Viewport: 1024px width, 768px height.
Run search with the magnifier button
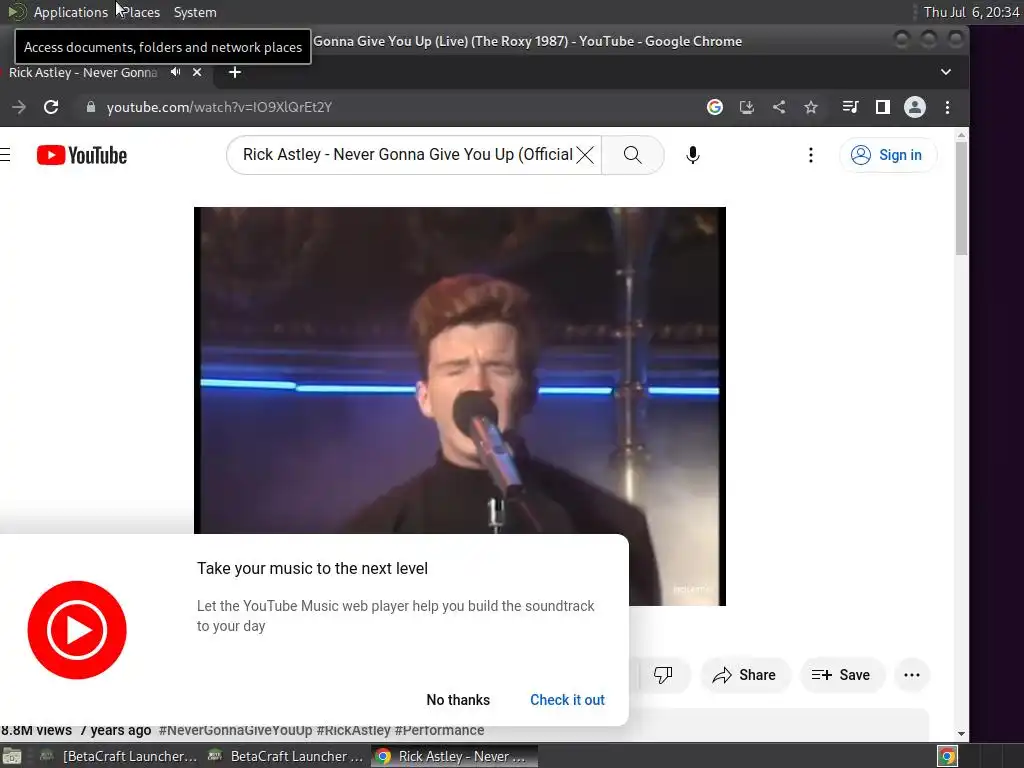coord(632,155)
